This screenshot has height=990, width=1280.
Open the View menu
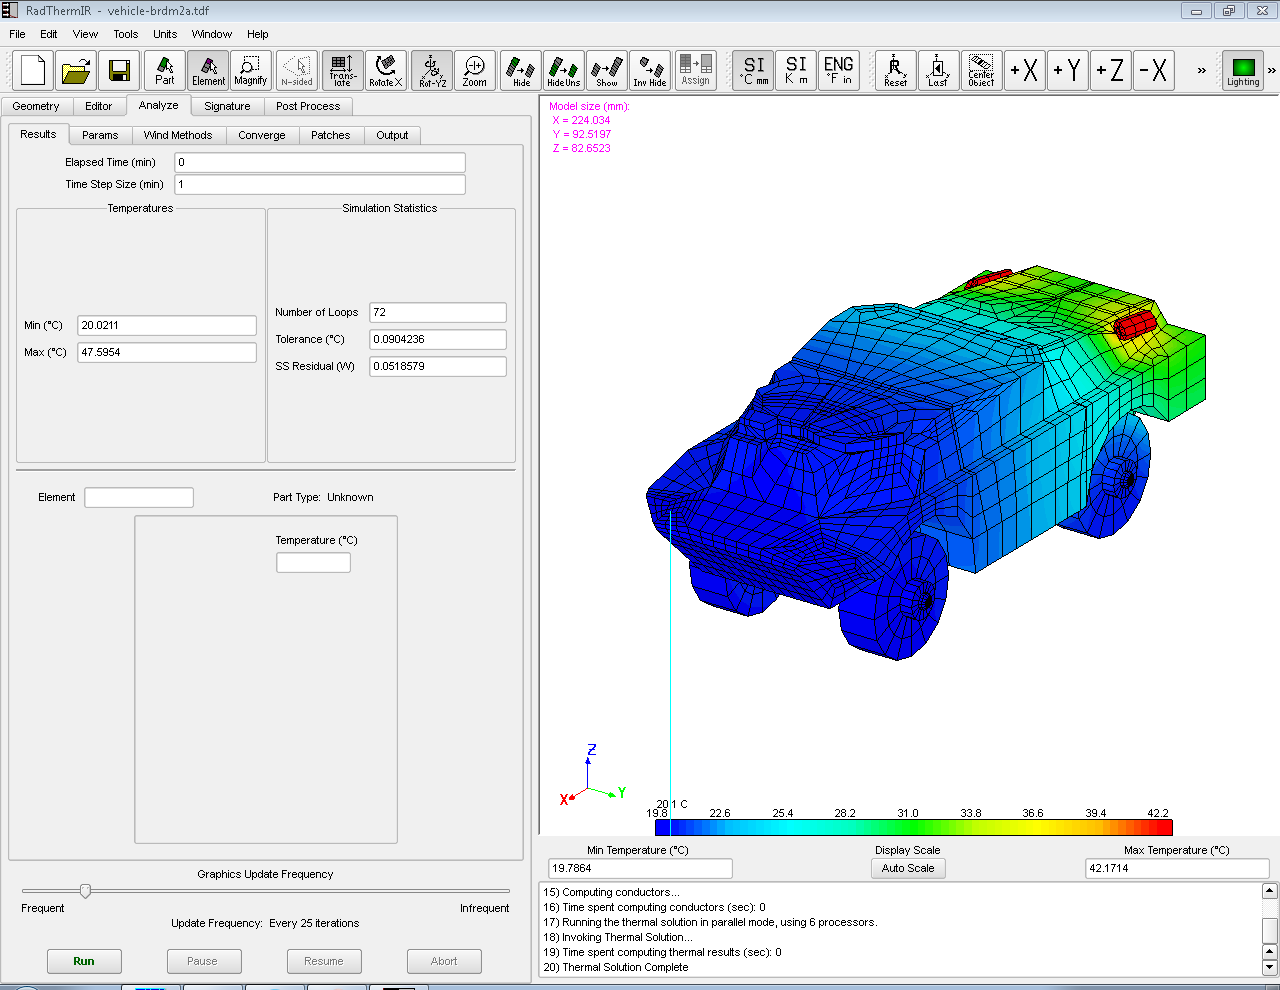(x=86, y=34)
